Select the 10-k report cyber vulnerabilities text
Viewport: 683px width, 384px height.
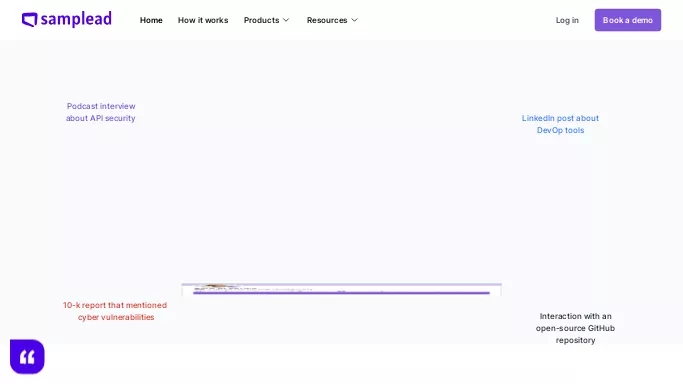click(115, 311)
